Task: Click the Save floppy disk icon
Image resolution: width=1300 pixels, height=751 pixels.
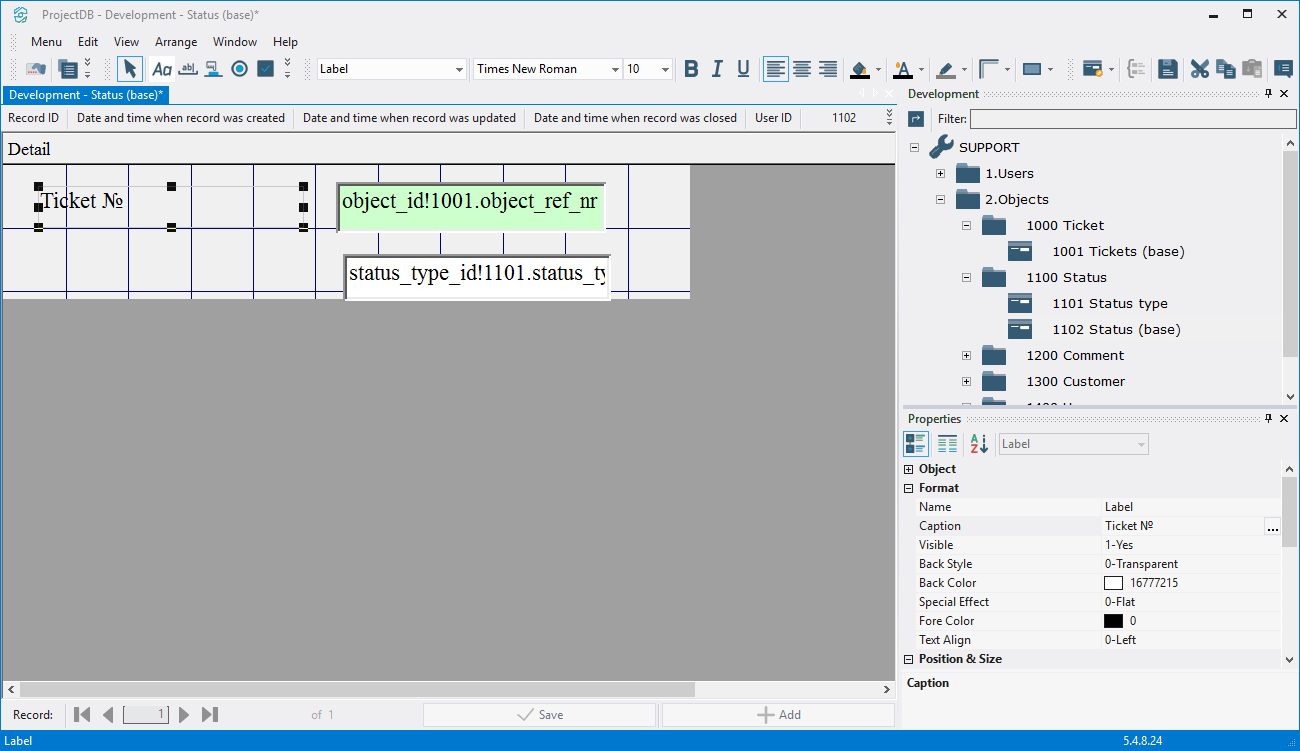Action: point(1167,69)
